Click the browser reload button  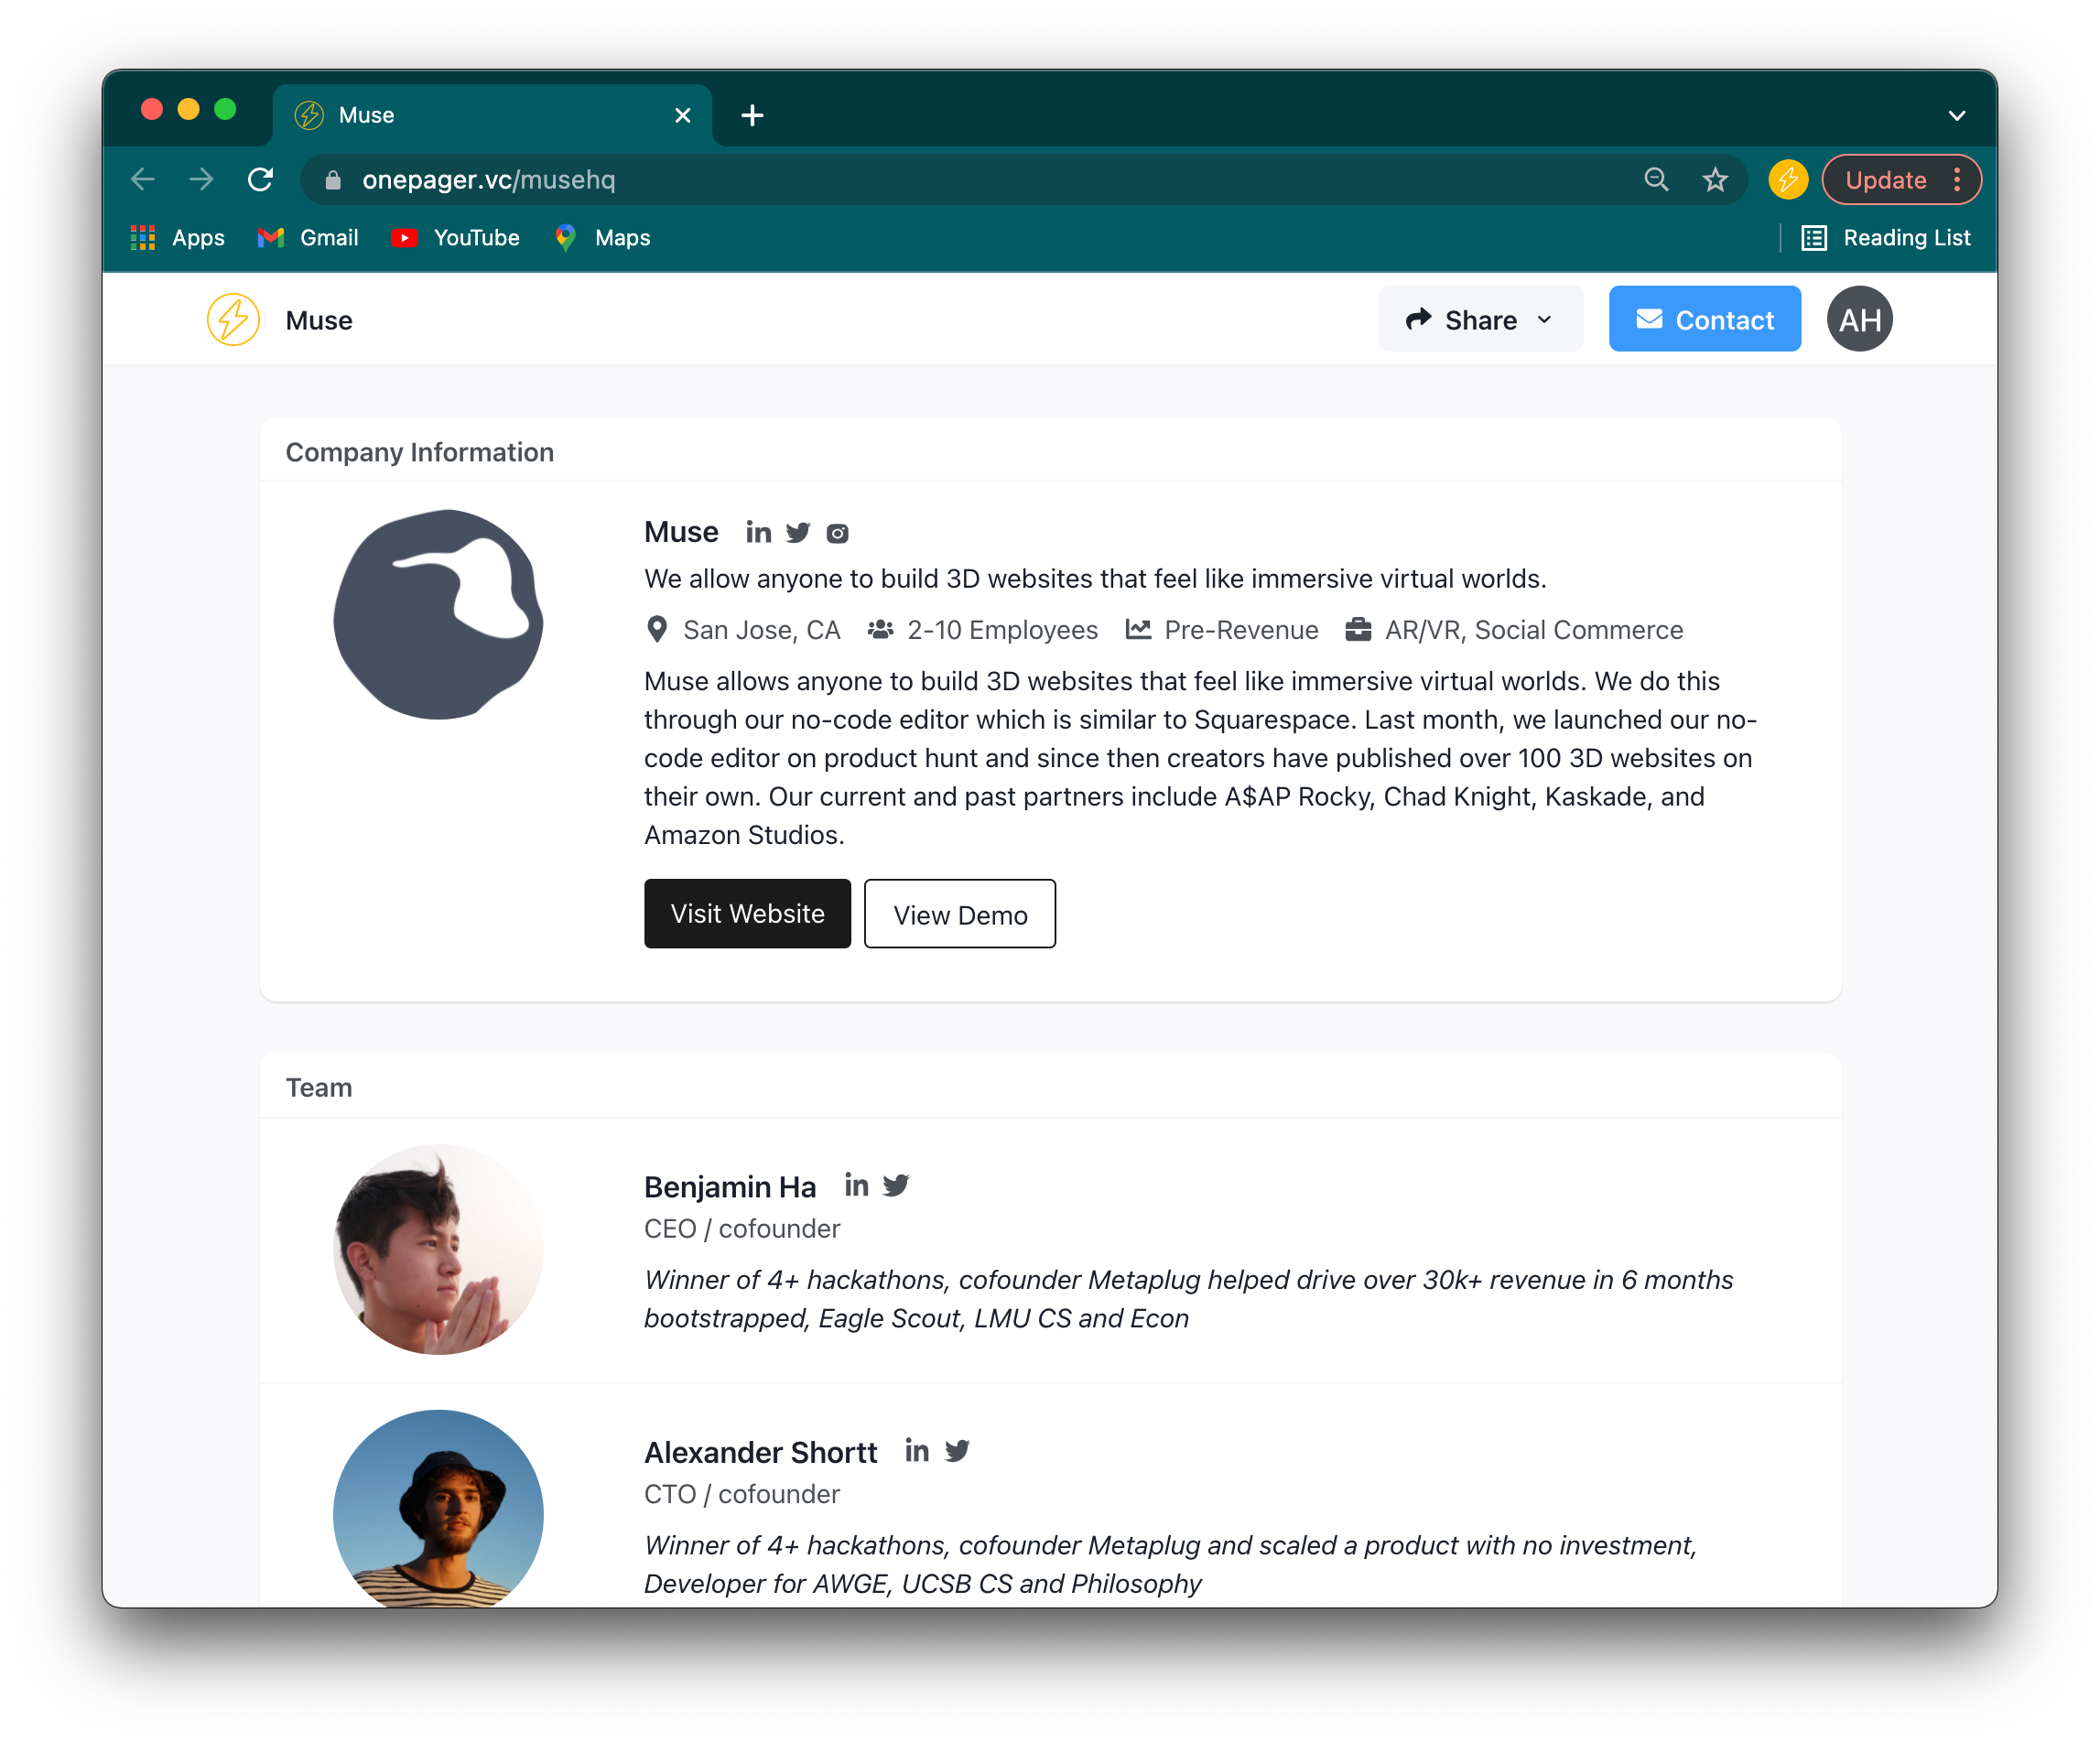tap(261, 180)
